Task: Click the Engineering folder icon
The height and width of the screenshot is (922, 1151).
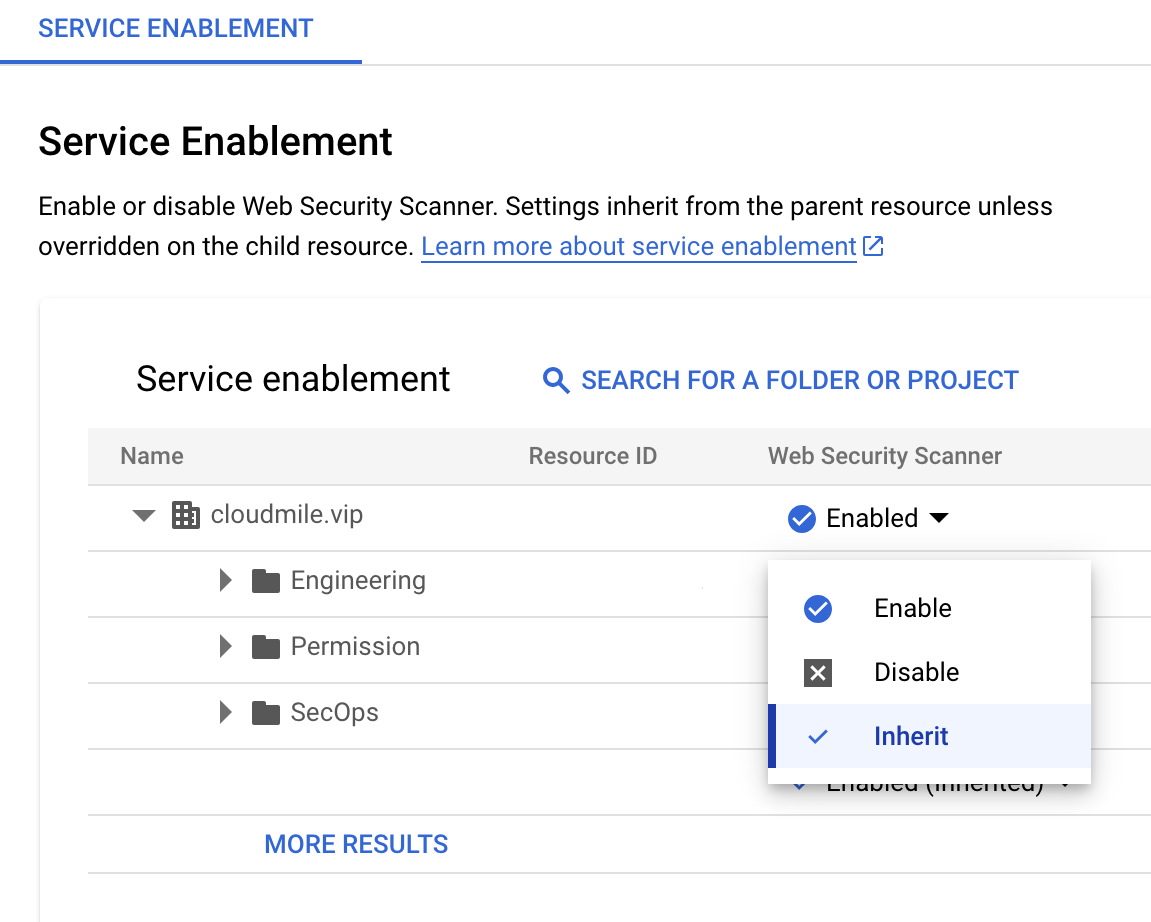Action: 265,581
